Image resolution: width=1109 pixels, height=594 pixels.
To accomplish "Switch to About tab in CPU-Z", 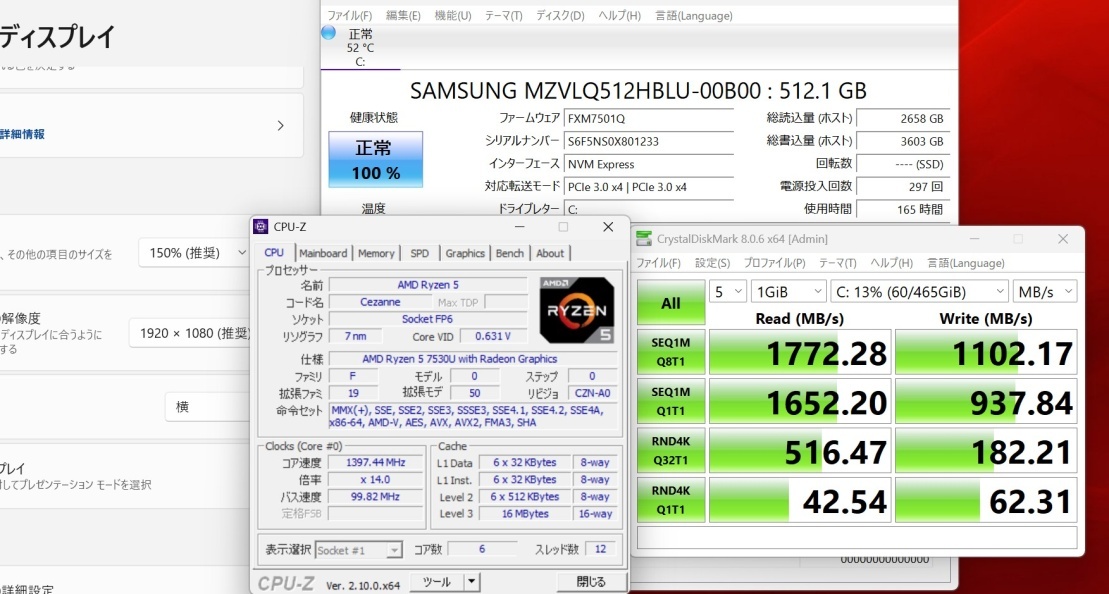I will 550,253.
